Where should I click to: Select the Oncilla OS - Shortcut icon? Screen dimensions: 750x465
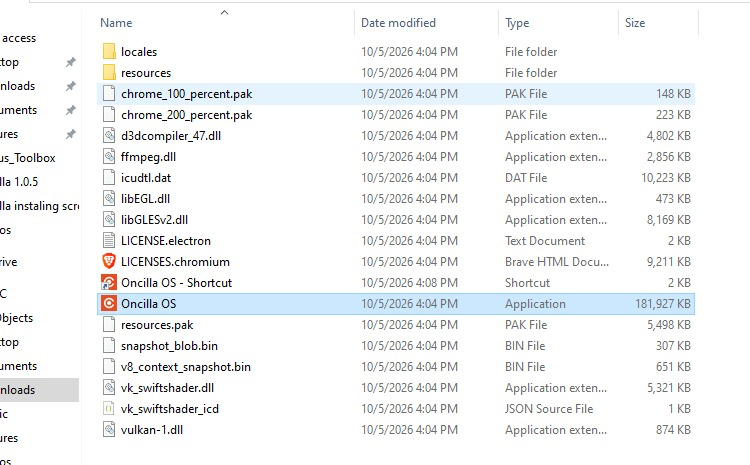(109, 283)
